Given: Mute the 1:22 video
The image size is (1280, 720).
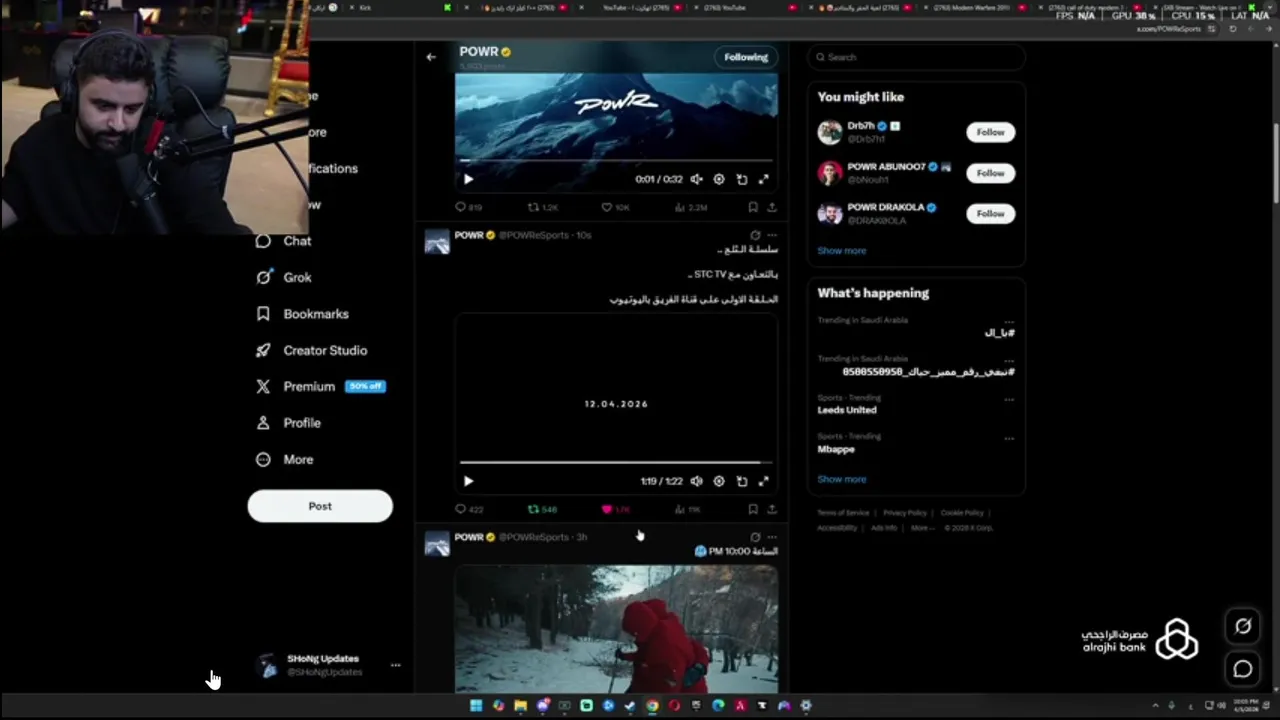Looking at the screenshot, I should point(697,481).
